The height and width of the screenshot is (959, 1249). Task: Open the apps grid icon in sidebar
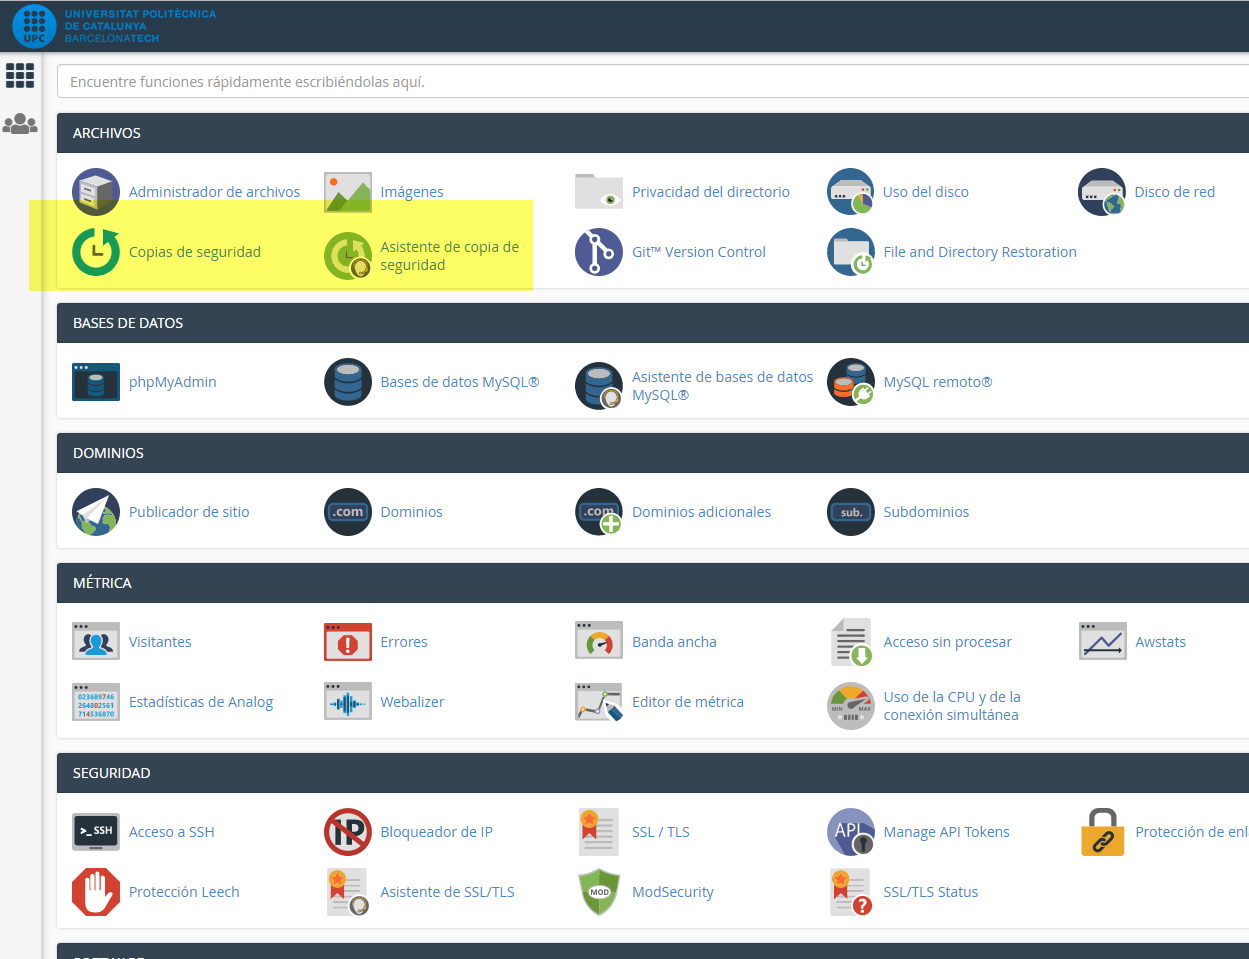[x=20, y=75]
